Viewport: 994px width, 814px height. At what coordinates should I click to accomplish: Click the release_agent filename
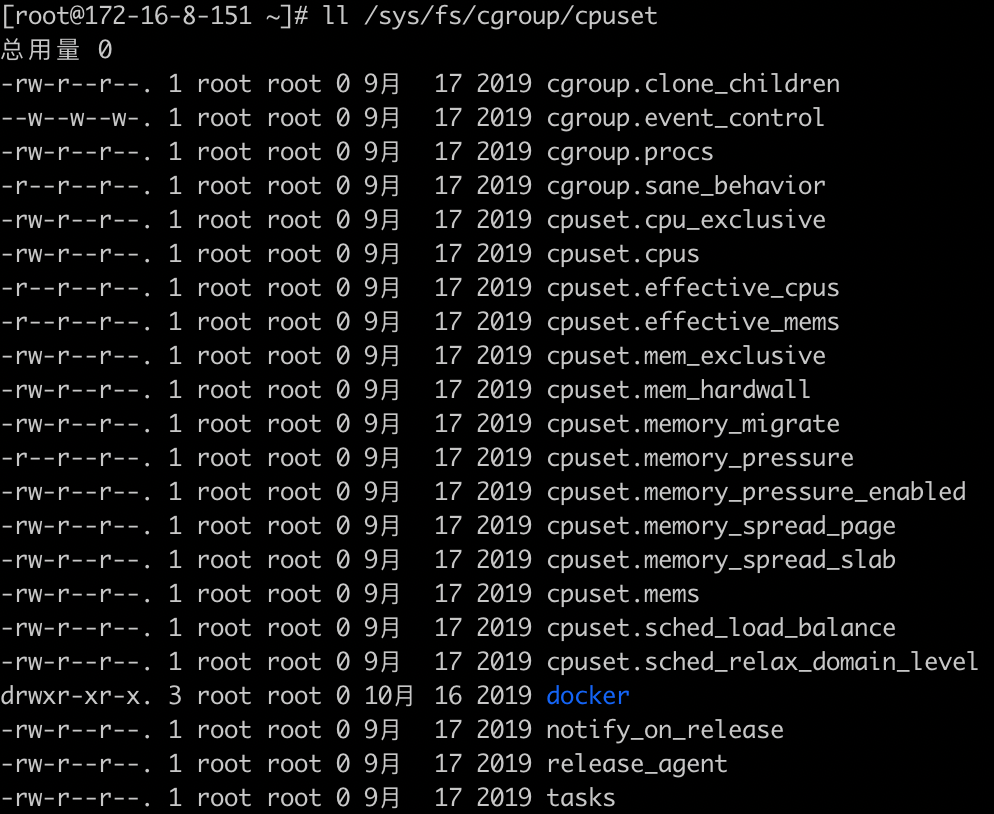(636, 764)
